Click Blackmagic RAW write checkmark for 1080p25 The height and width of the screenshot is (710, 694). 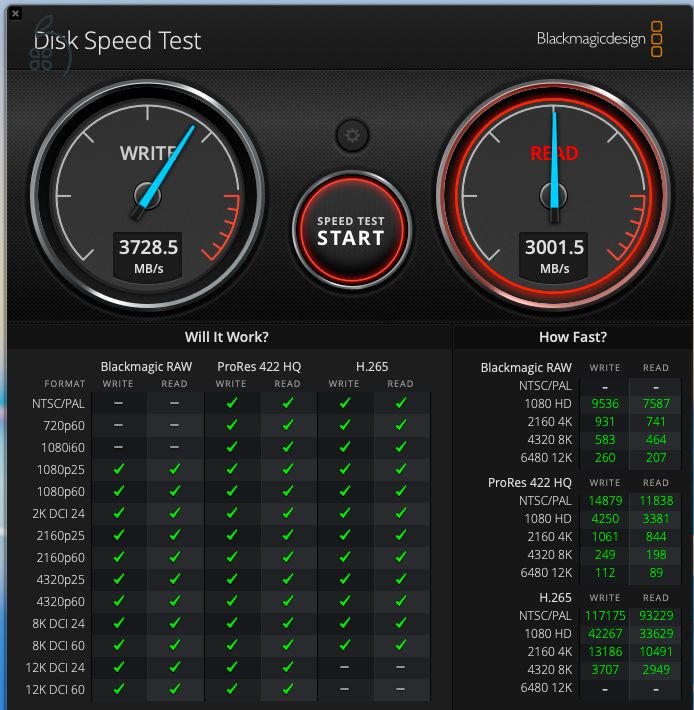click(119, 469)
